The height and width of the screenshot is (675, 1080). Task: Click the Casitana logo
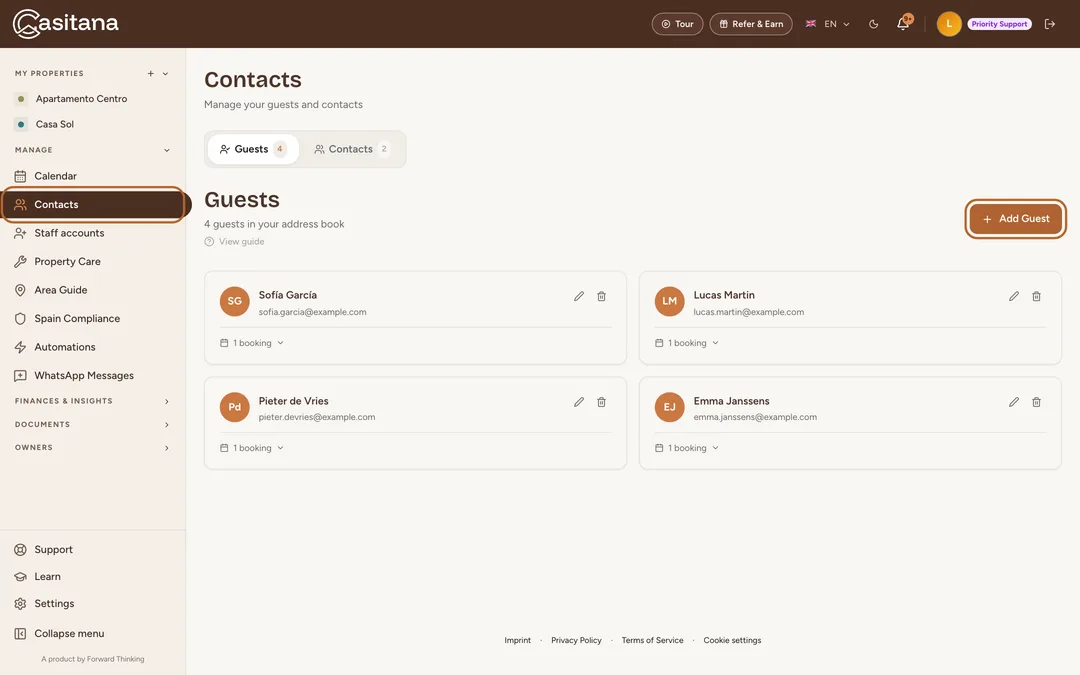tap(65, 24)
